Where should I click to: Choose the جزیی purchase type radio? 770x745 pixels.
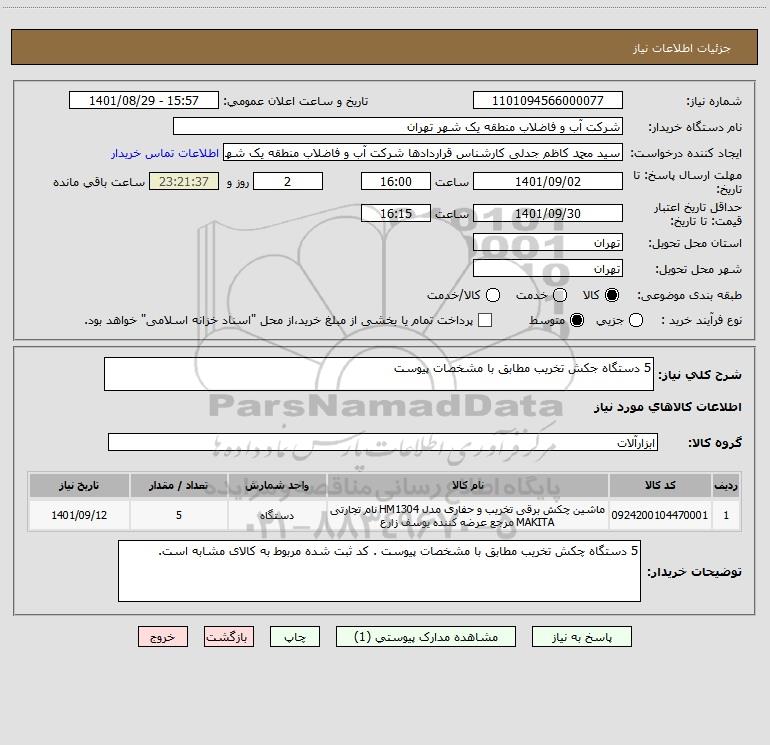tap(636, 320)
